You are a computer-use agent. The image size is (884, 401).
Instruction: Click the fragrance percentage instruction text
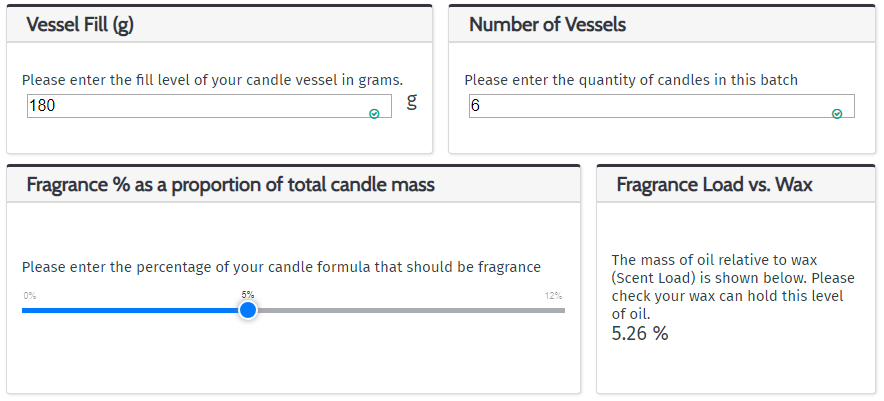(x=281, y=267)
